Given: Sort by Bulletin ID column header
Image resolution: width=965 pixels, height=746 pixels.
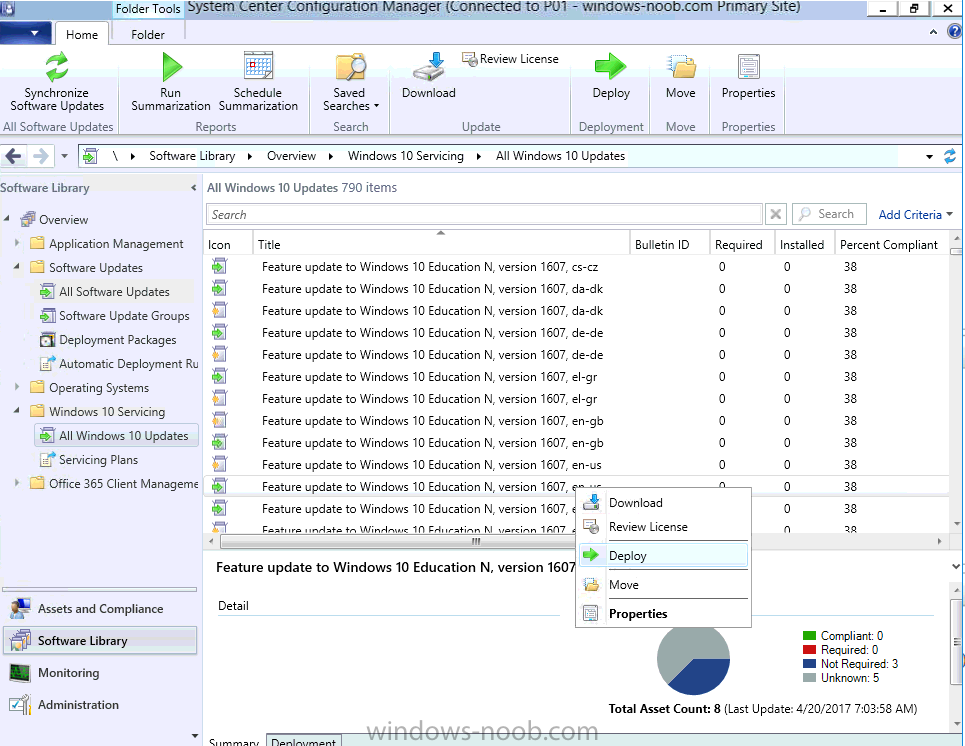Looking at the screenshot, I should coord(670,244).
